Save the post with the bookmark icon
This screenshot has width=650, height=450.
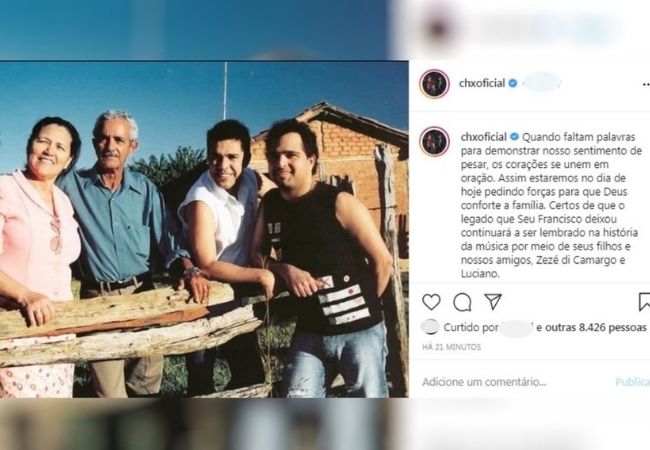tap(644, 302)
